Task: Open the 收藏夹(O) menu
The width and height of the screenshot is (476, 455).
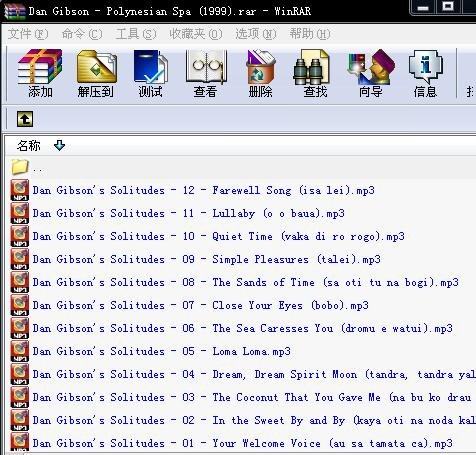Action: click(x=196, y=34)
